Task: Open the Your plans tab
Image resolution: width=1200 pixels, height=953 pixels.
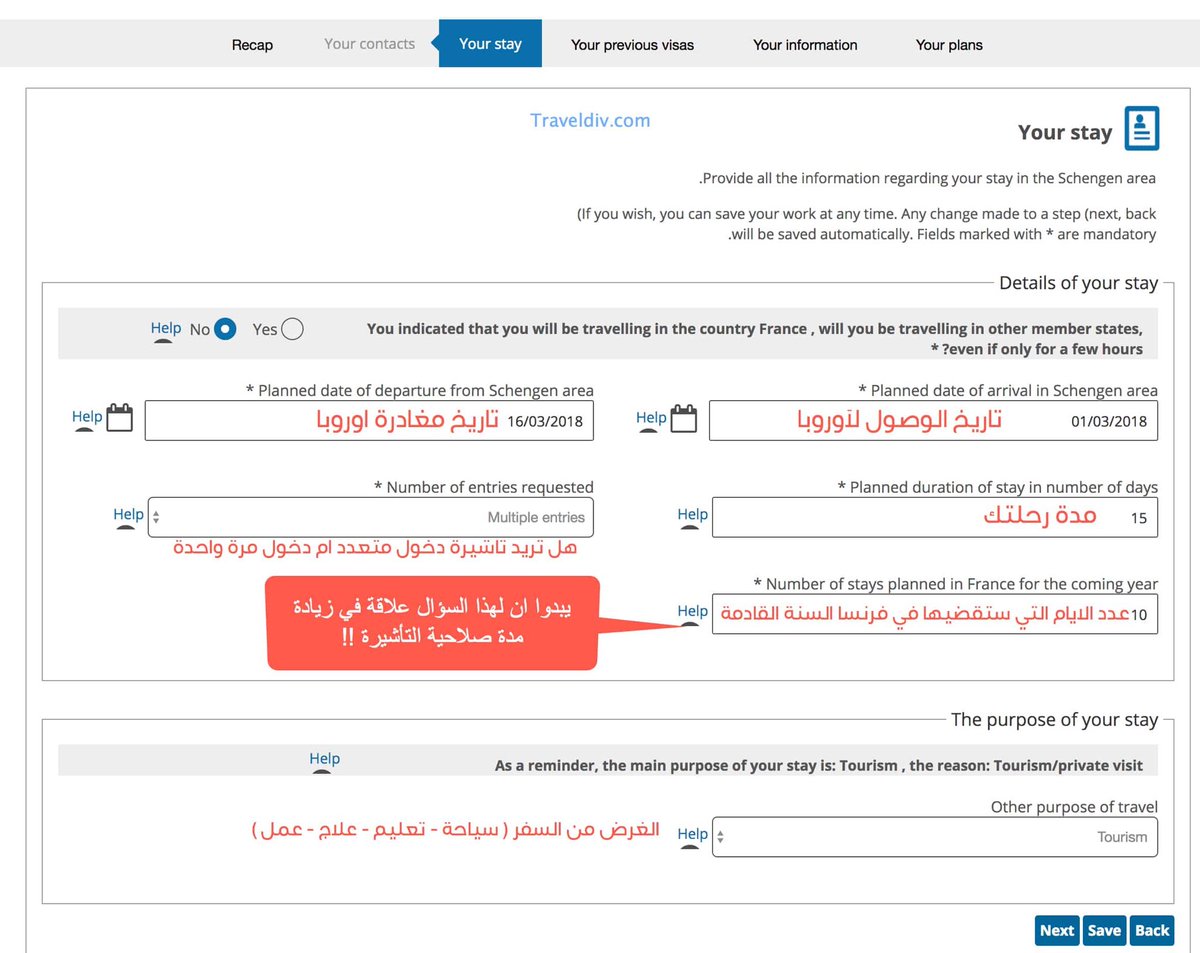Action: click(949, 45)
